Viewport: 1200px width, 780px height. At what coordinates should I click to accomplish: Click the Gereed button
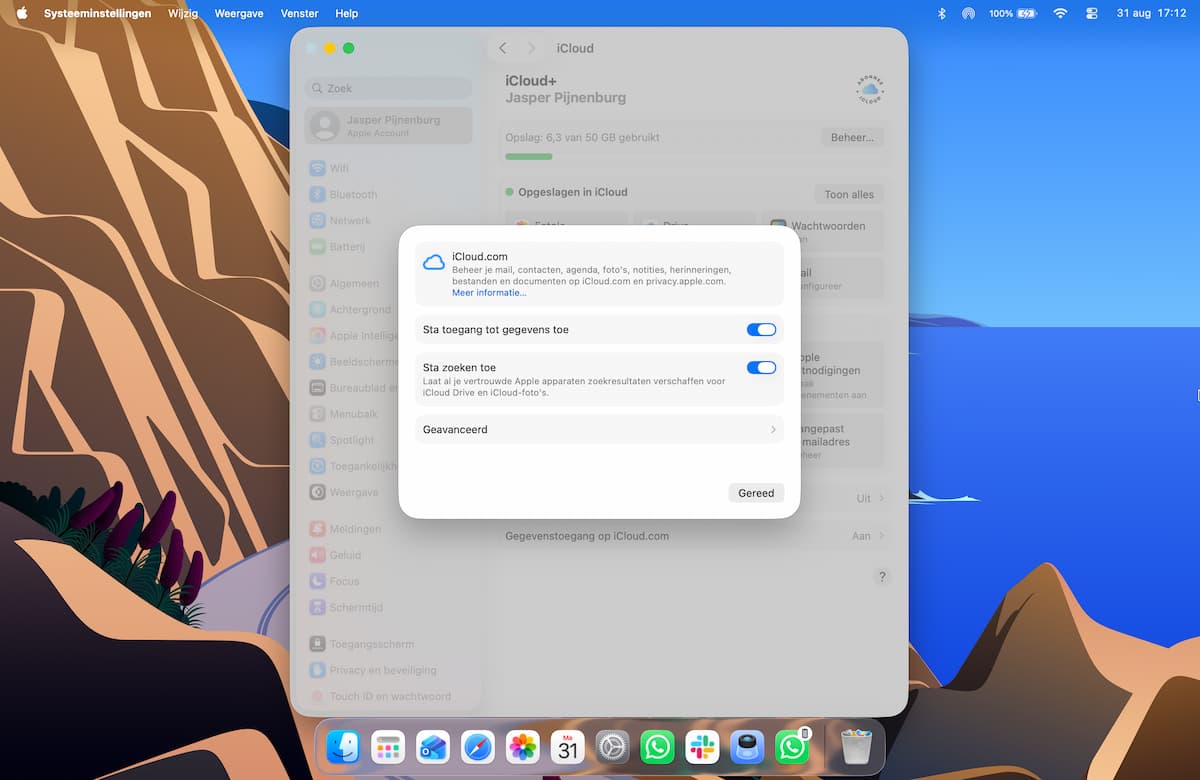pyautogui.click(x=756, y=493)
